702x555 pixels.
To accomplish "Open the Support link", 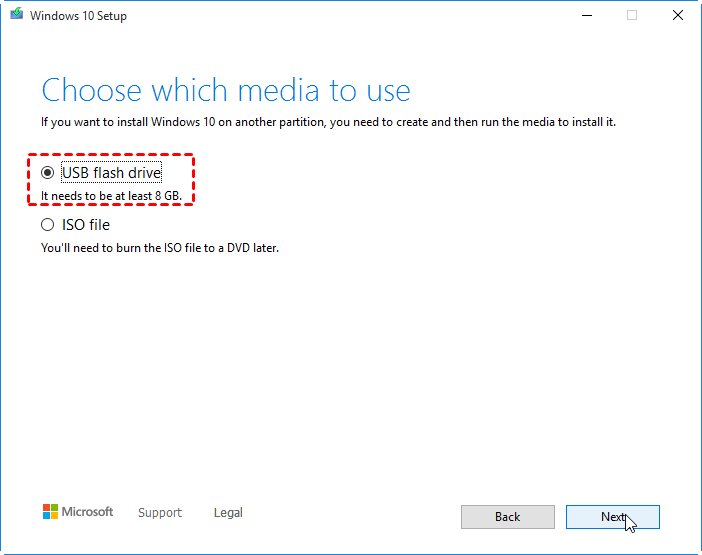I will click(x=160, y=513).
